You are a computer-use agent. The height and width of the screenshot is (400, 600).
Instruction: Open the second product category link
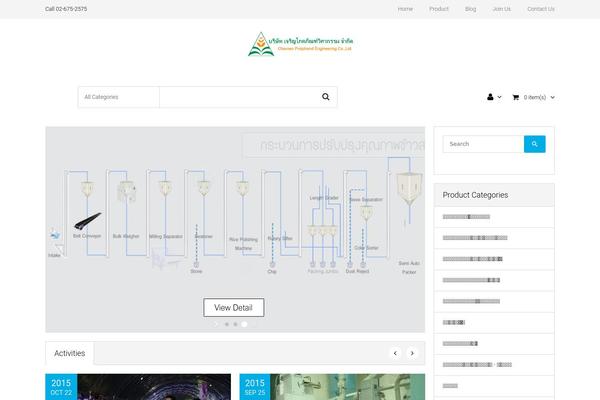click(x=475, y=238)
